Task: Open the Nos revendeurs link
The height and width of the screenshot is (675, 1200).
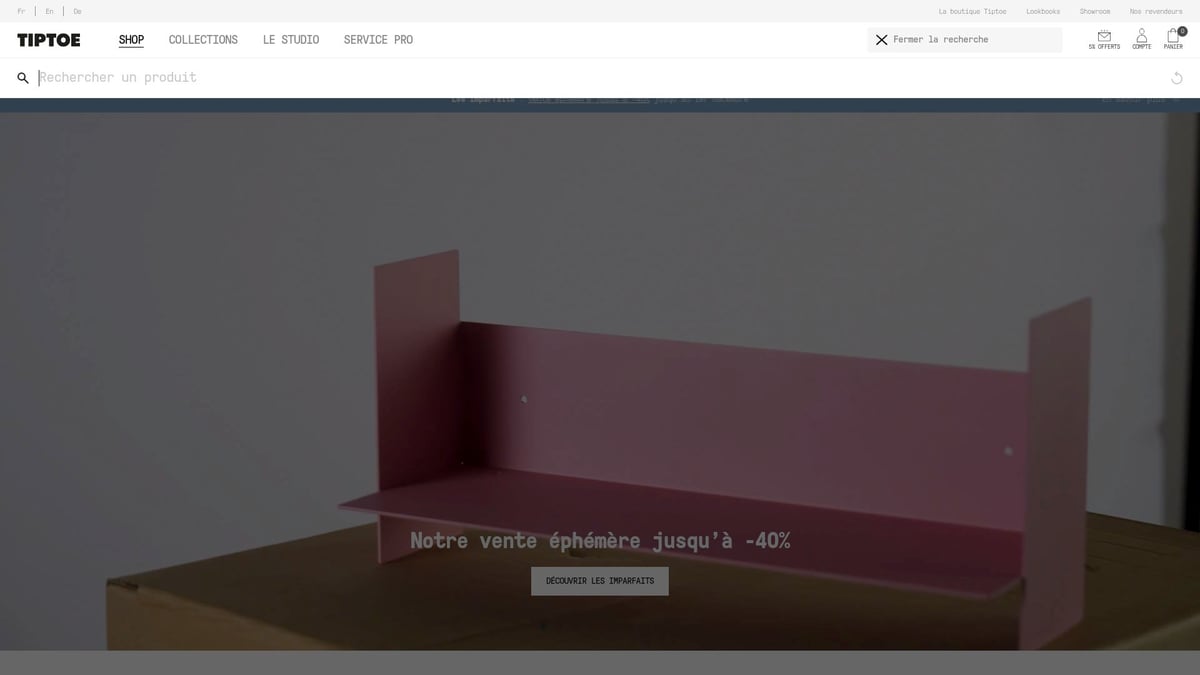Action: click(1156, 12)
